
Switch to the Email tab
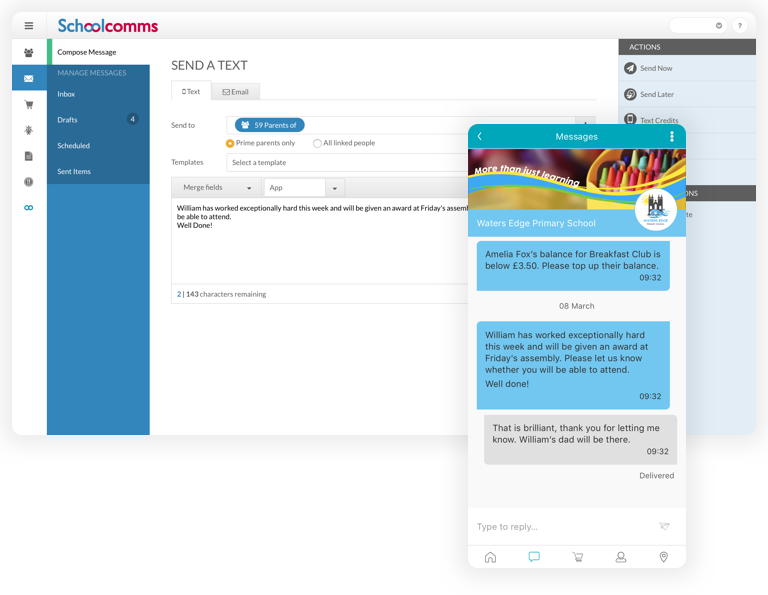tap(236, 92)
